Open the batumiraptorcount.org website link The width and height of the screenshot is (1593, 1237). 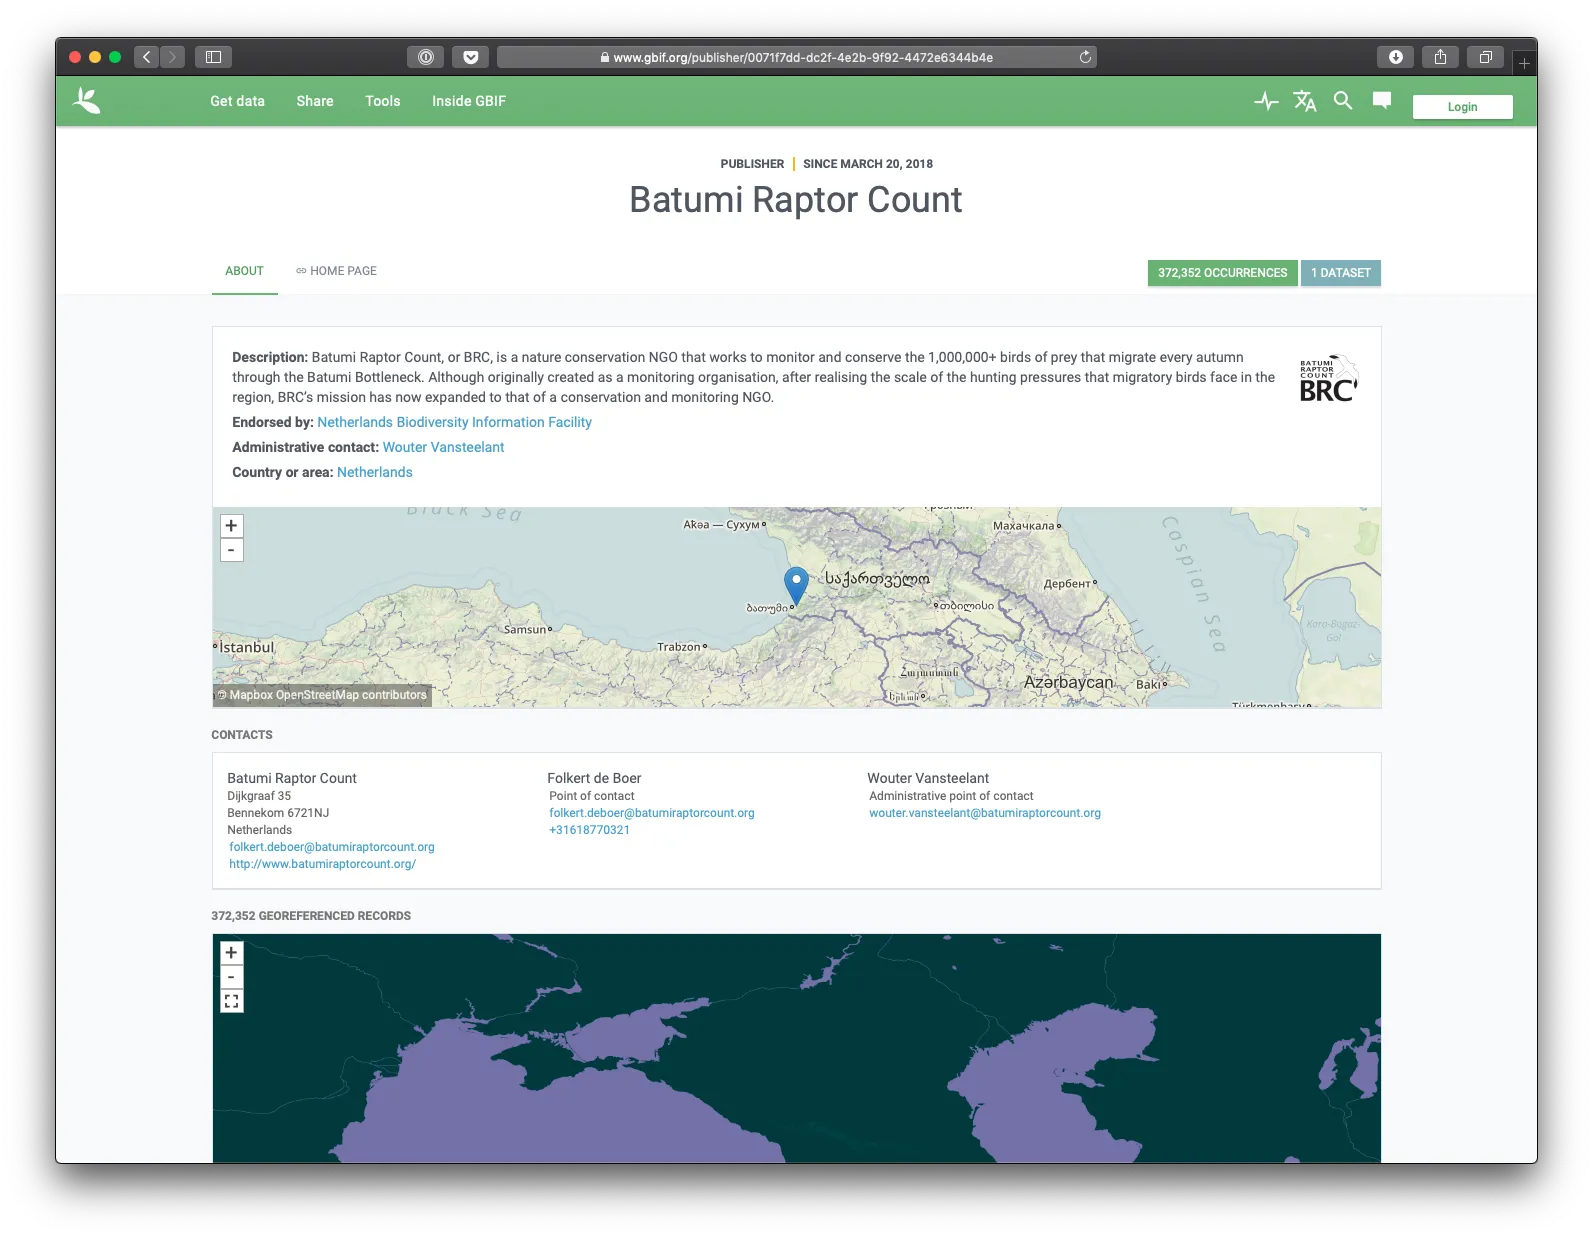point(322,864)
